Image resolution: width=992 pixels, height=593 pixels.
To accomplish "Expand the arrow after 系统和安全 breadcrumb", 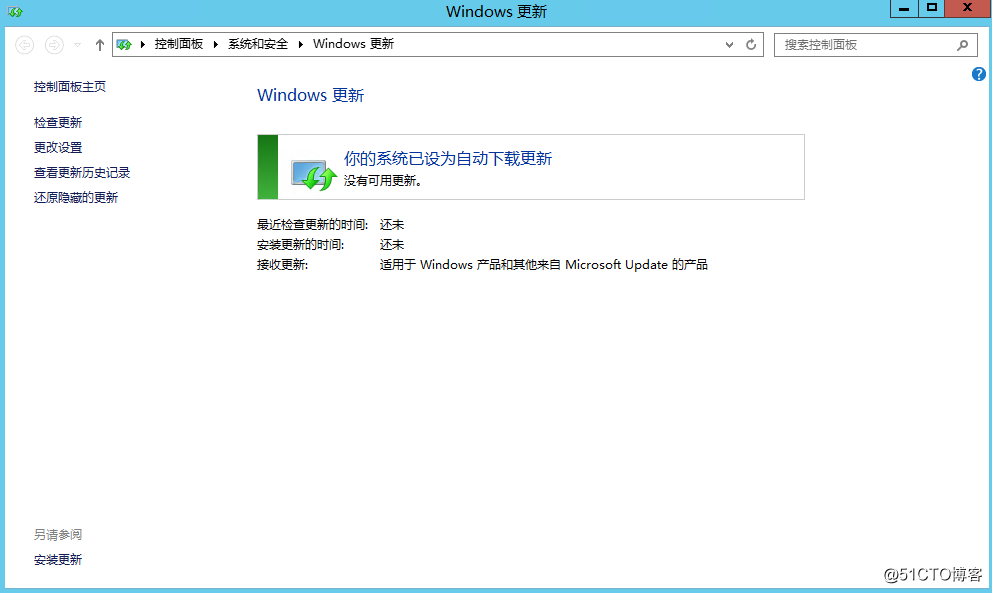I will pos(301,44).
